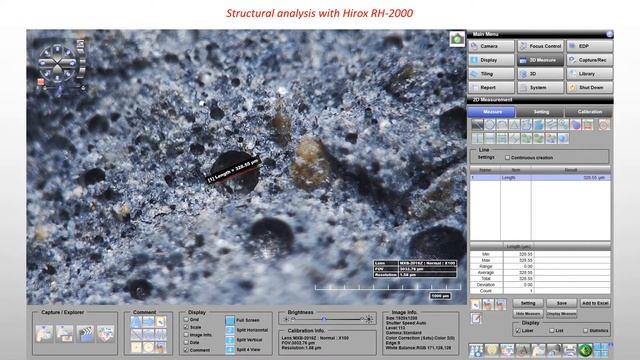The image size is (640, 360).
Task: Click the brightness decrease sun icon
Action: click(286, 319)
